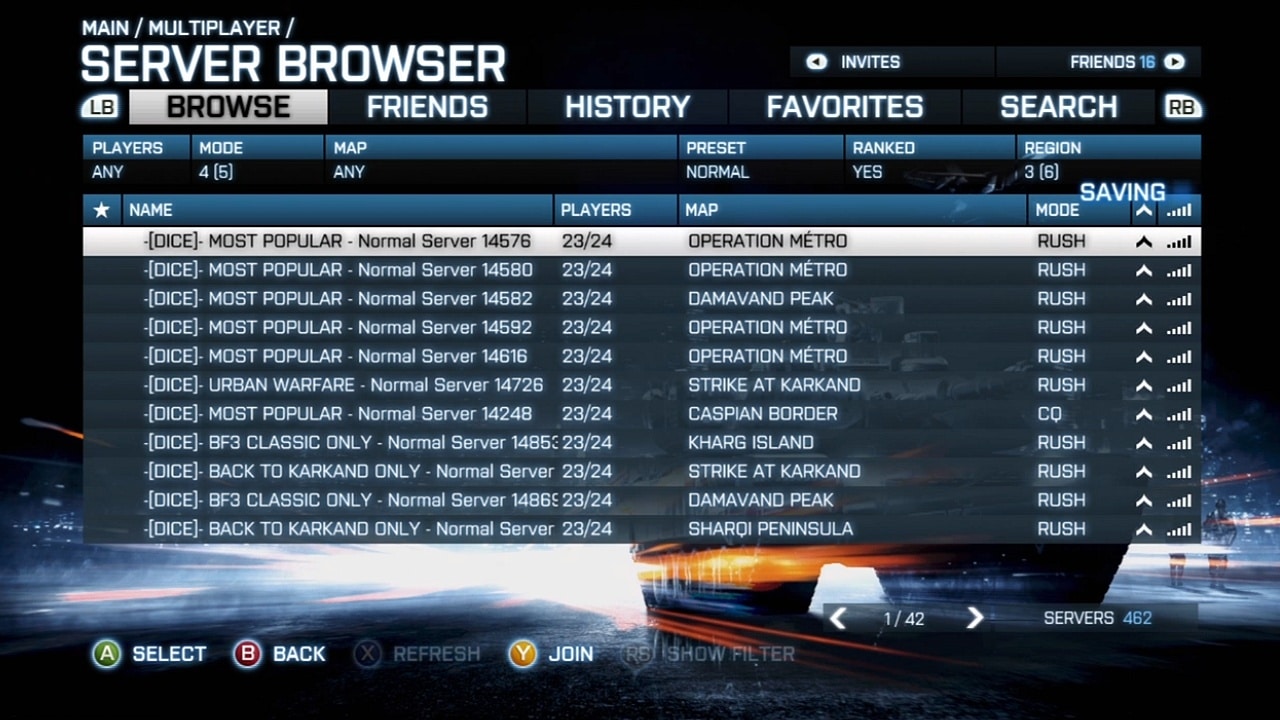1280x720 pixels.
Task: Click right arrow beside Friends 16
Action: click(1174, 62)
